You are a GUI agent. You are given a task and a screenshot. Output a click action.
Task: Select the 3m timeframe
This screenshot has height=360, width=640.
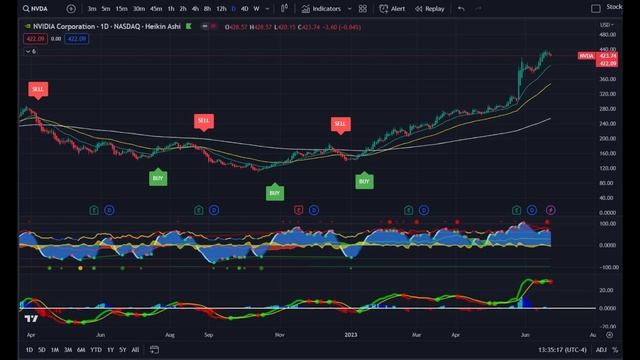point(92,9)
